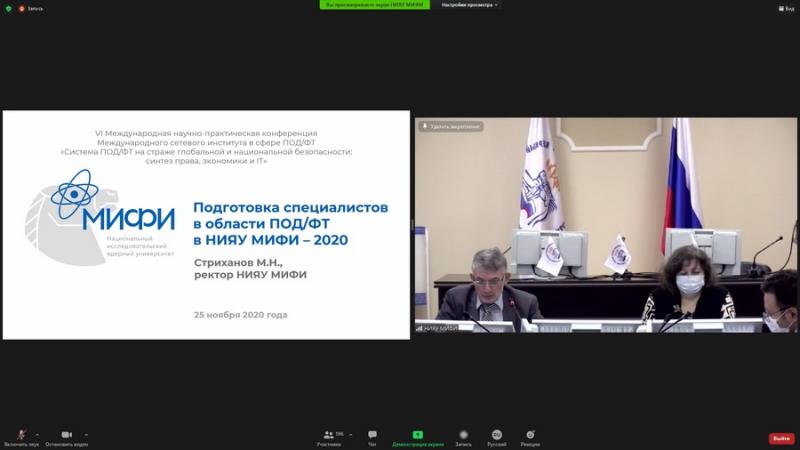The image size is (800, 450).
Task: Click the Record button in the toolbar
Action: (463, 438)
